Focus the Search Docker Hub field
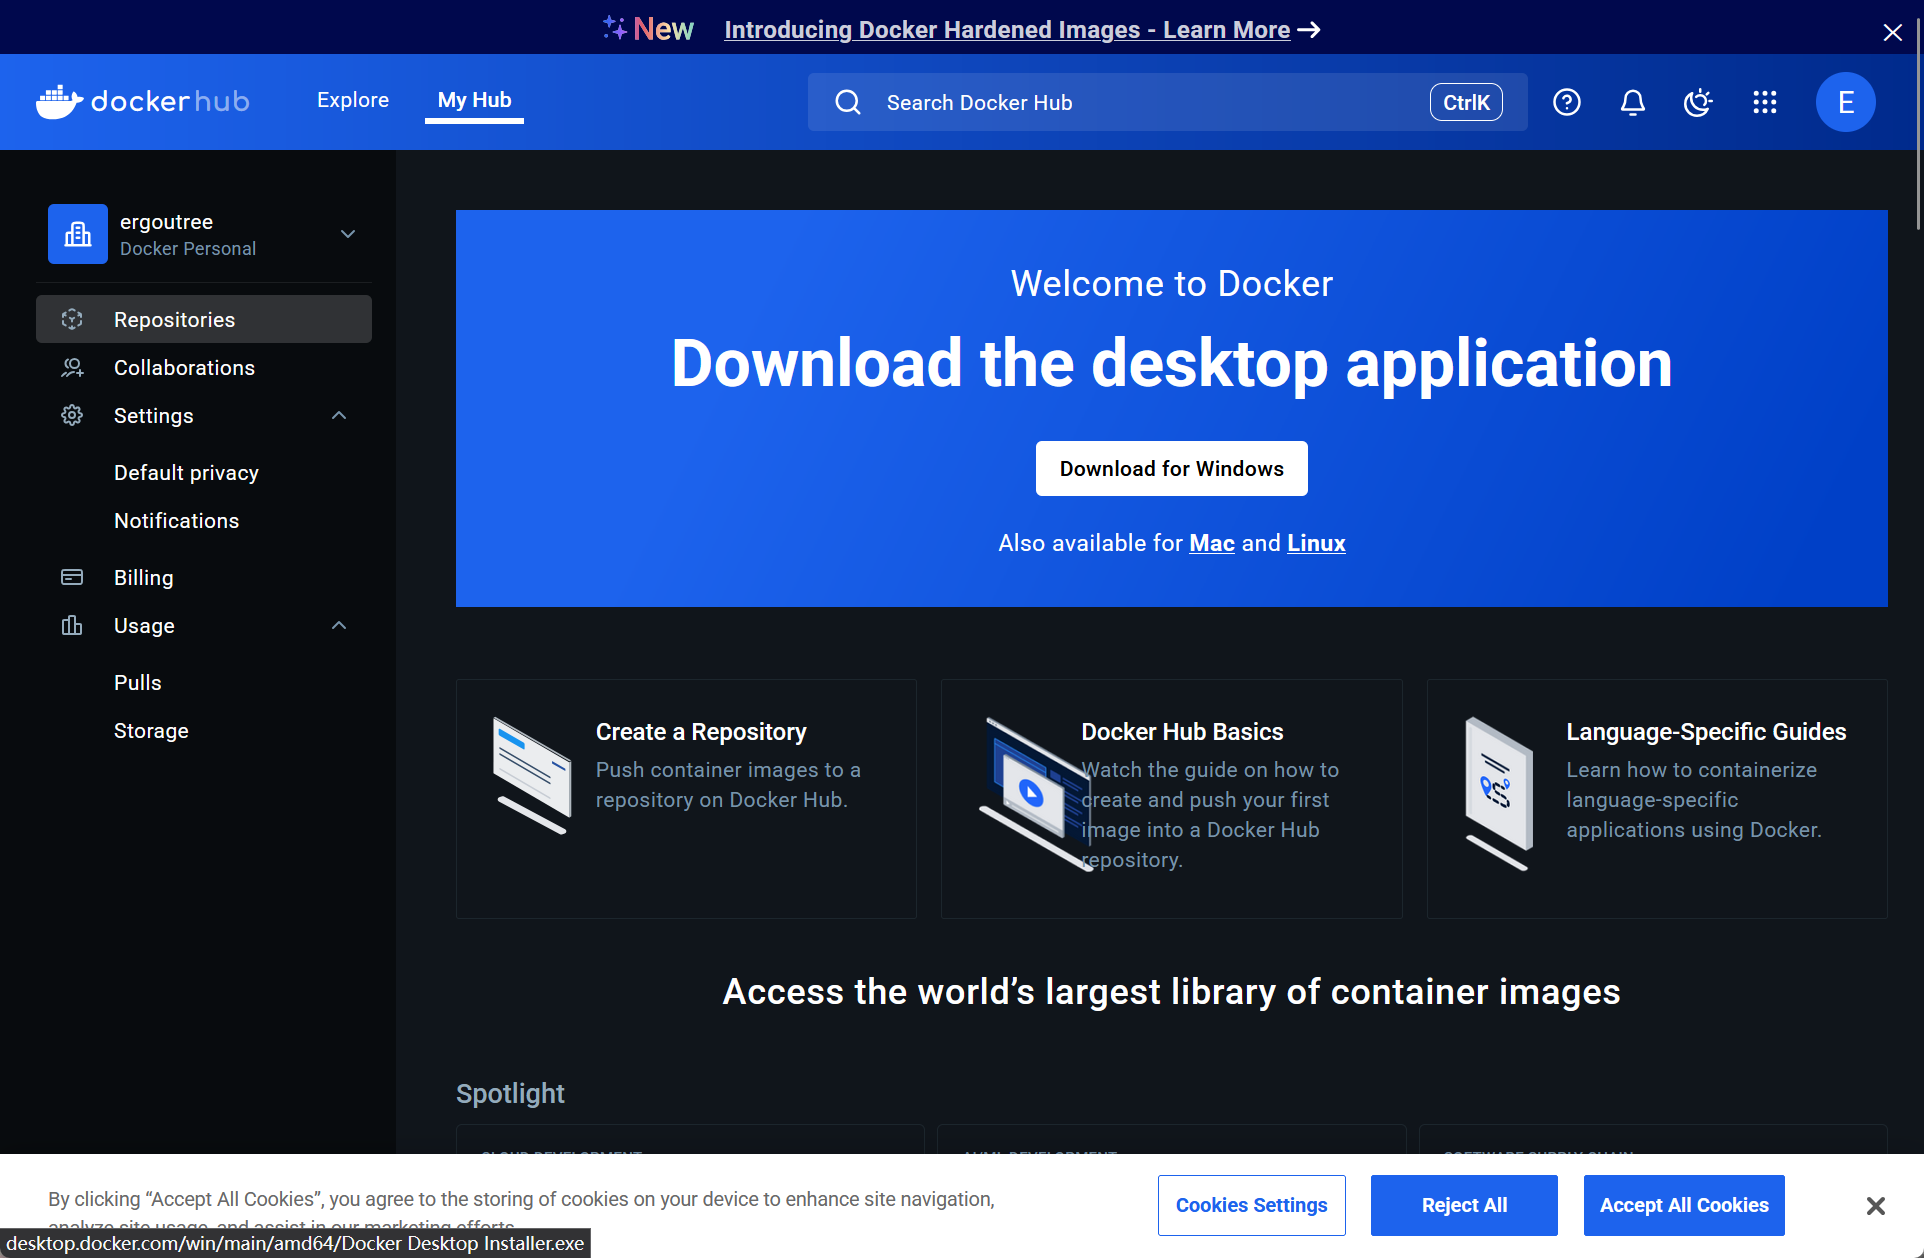This screenshot has width=1924, height=1258. click(x=1167, y=102)
